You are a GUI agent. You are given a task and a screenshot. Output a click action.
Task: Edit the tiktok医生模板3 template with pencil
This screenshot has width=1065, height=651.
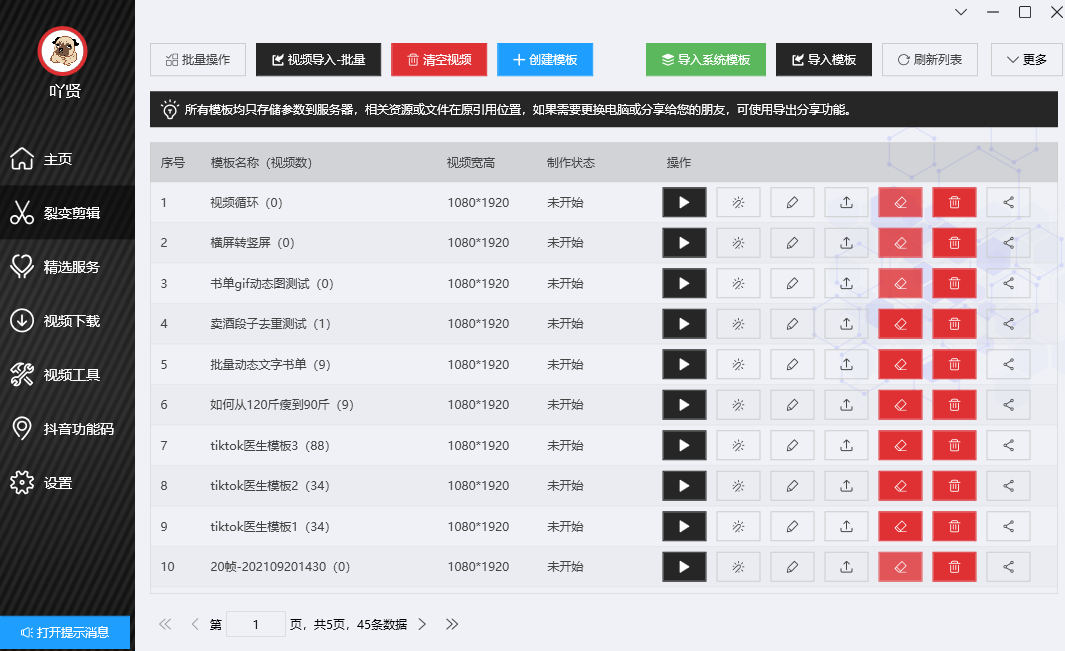pos(792,445)
